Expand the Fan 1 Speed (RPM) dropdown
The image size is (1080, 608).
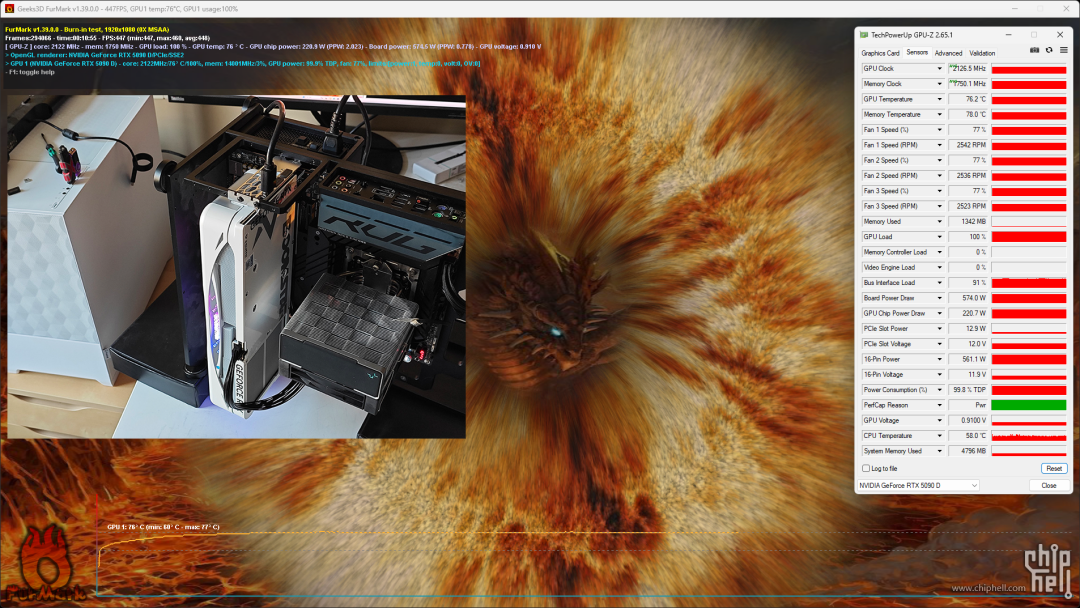click(x=939, y=145)
